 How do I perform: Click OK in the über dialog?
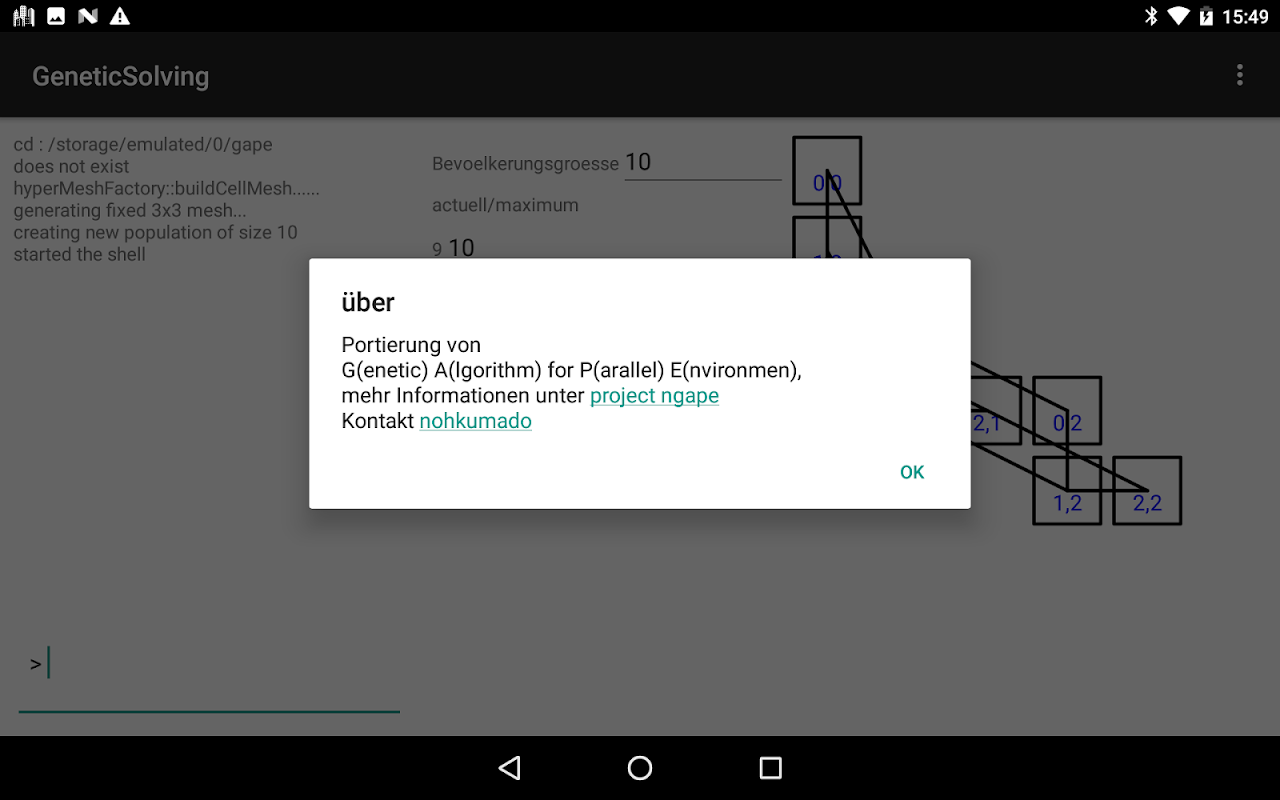point(912,472)
